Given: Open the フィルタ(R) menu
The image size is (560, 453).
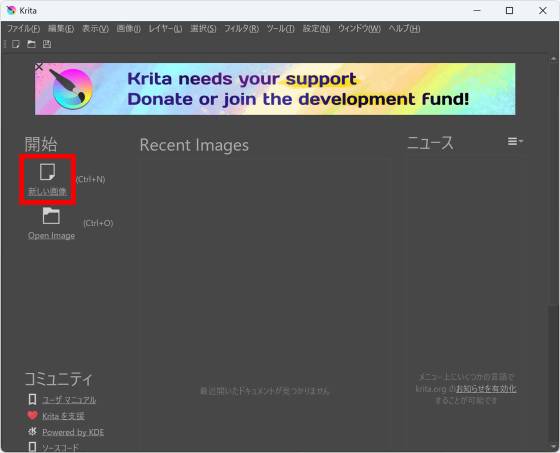Looking at the screenshot, I should (x=241, y=29).
